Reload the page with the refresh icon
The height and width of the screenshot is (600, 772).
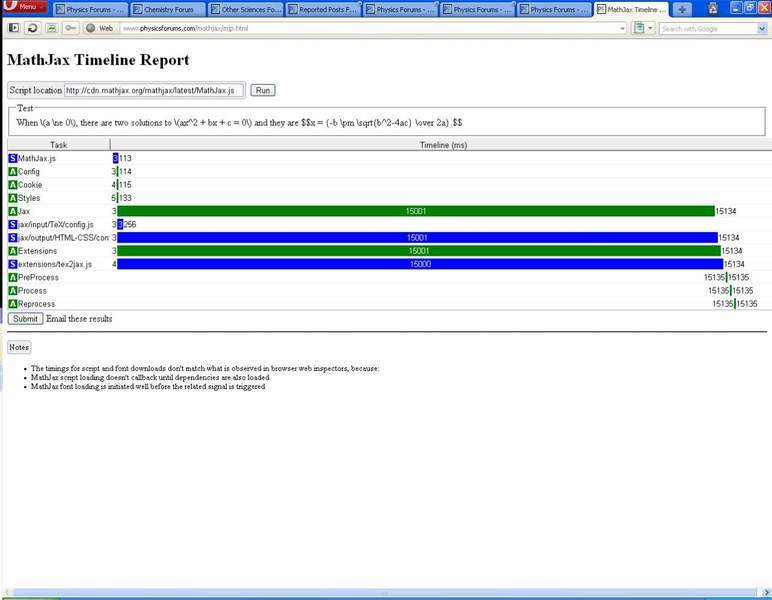tap(32, 28)
